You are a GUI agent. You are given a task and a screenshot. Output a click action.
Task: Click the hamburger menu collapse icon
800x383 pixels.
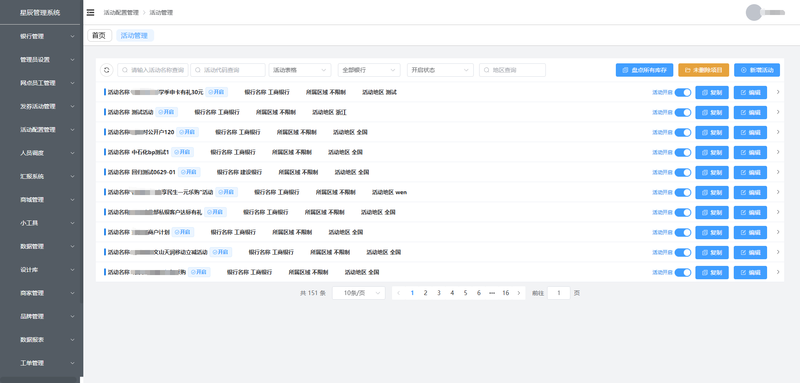90,13
